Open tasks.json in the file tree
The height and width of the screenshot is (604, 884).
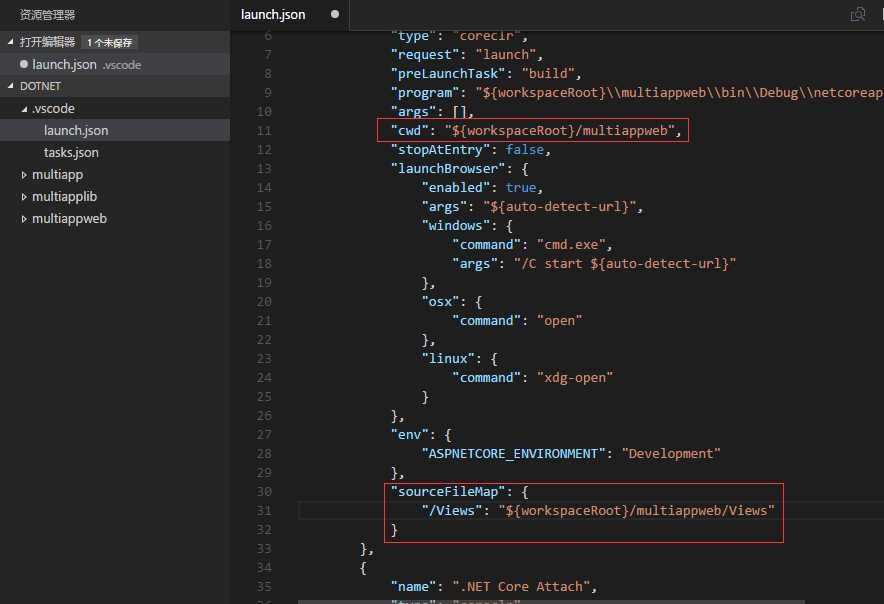point(71,152)
